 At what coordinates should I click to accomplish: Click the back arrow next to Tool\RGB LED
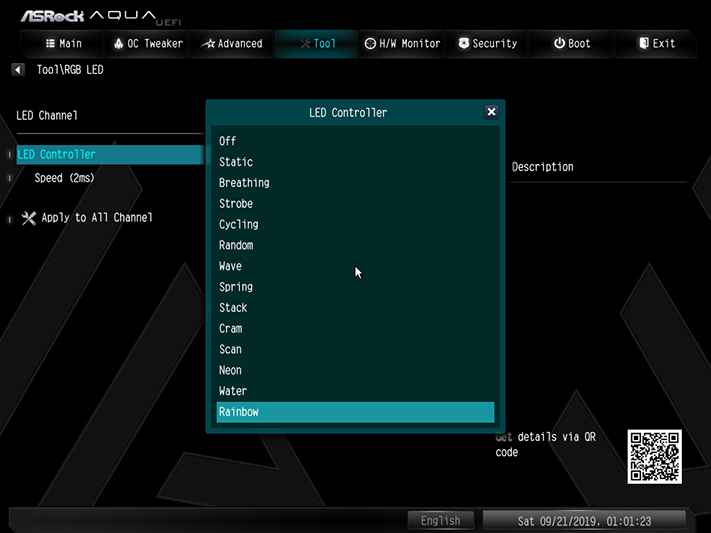pyautogui.click(x=18, y=70)
